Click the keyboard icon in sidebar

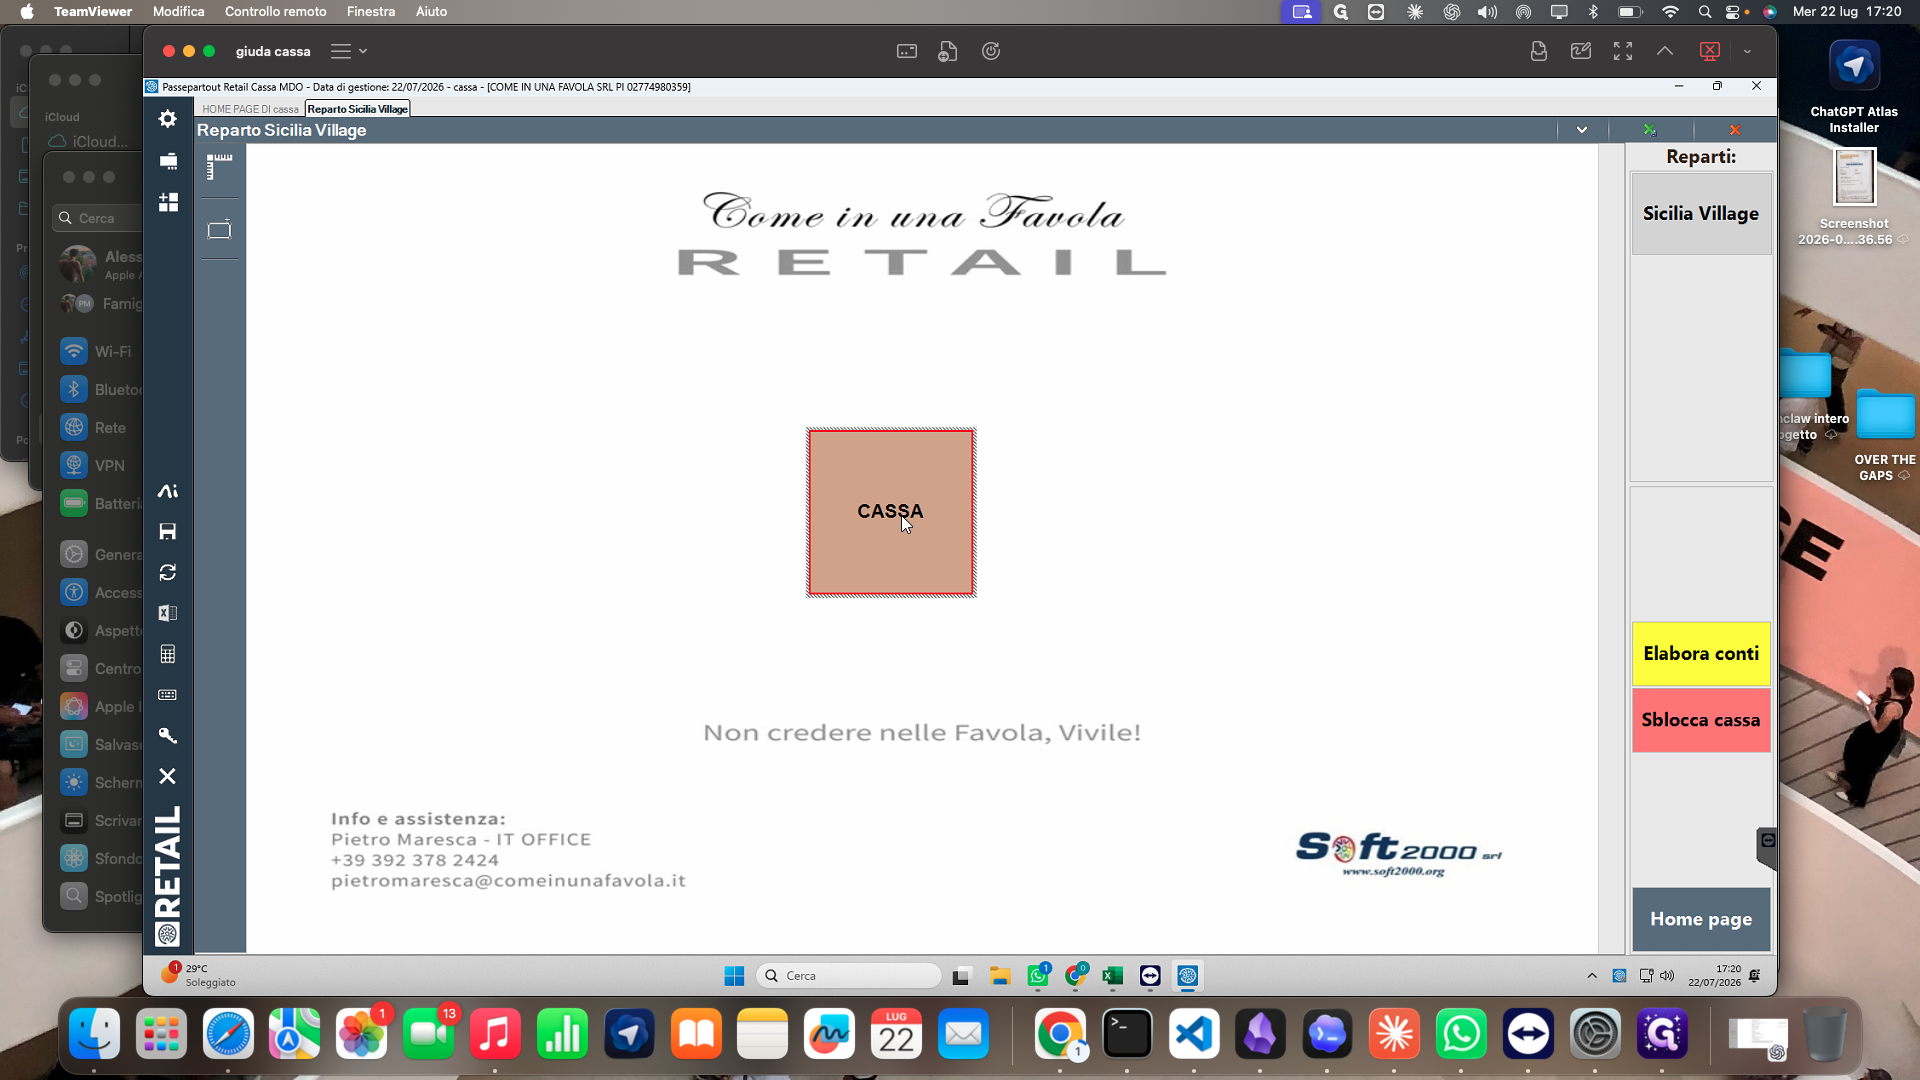pos(168,695)
